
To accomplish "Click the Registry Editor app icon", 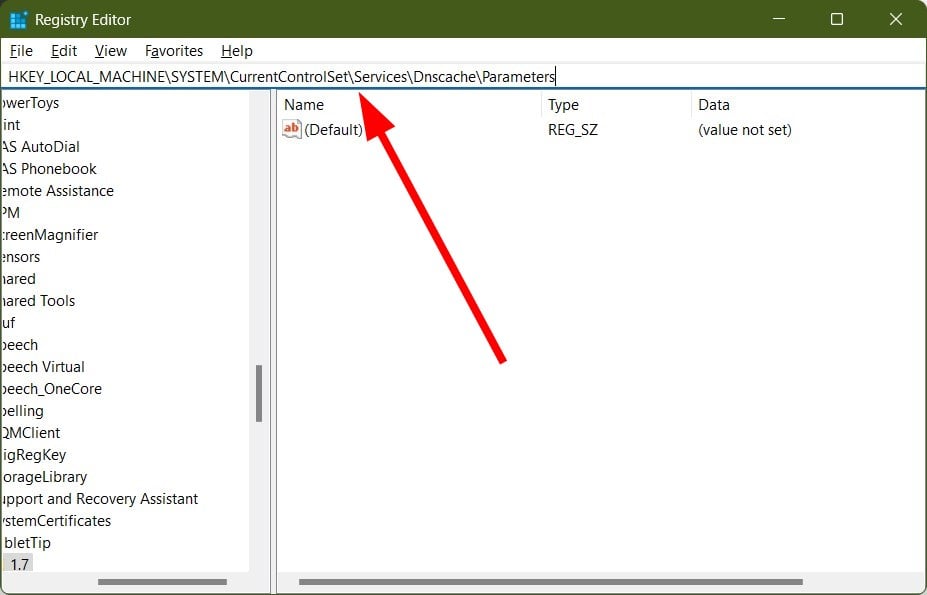I will pos(18,20).
